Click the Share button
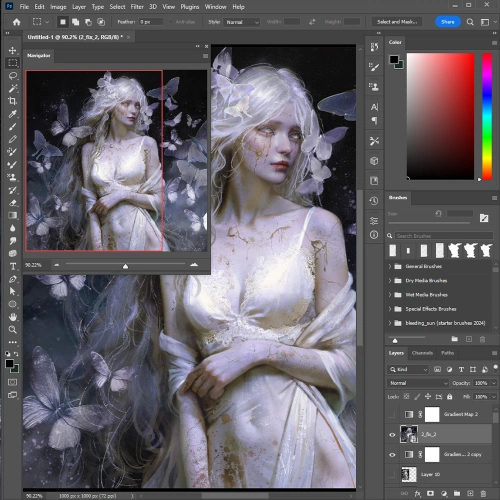The image size is (500, 500). pos(448,22)
